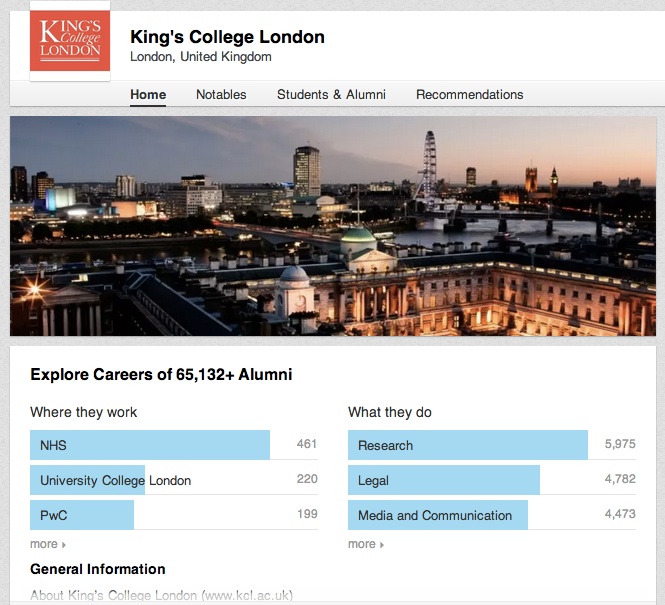
Task: Click the General Information heading
Action: point(98,569)
